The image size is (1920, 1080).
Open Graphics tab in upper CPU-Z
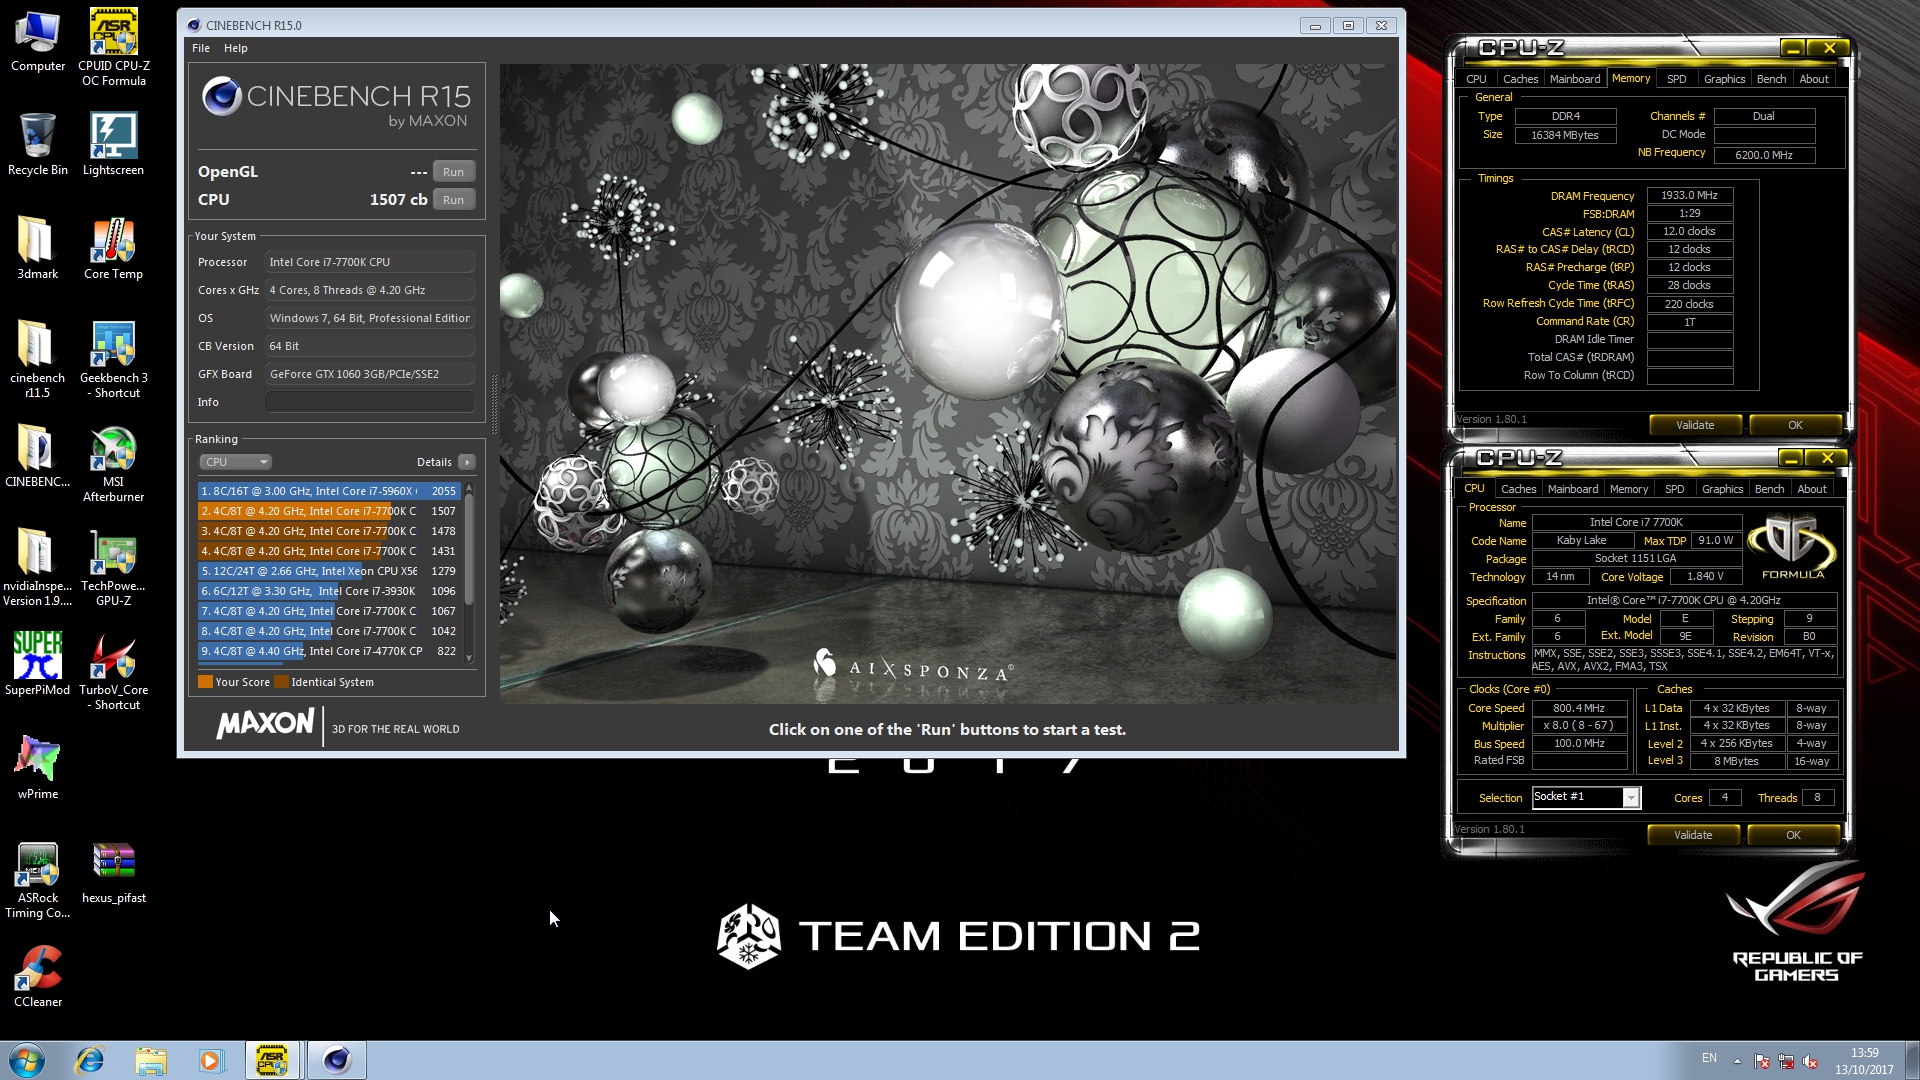click(1724, 79)
